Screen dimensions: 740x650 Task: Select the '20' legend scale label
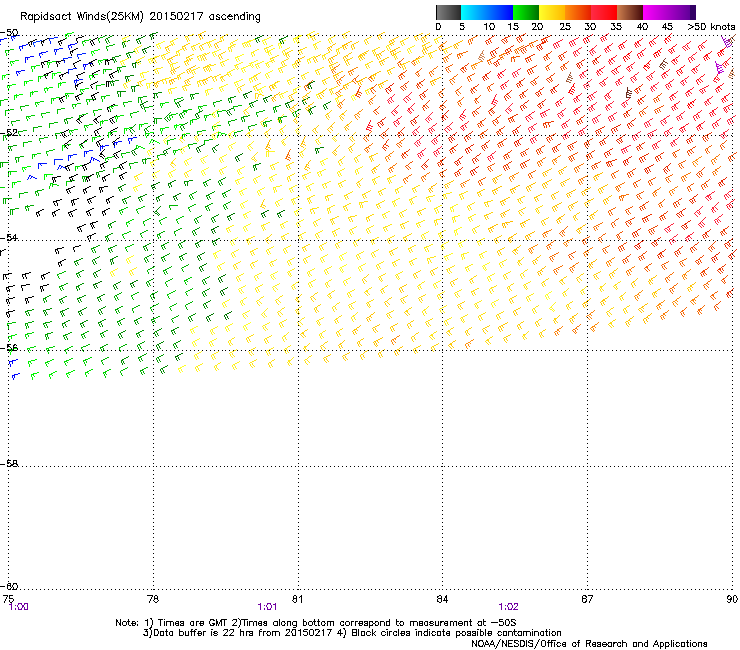[537, 27]
